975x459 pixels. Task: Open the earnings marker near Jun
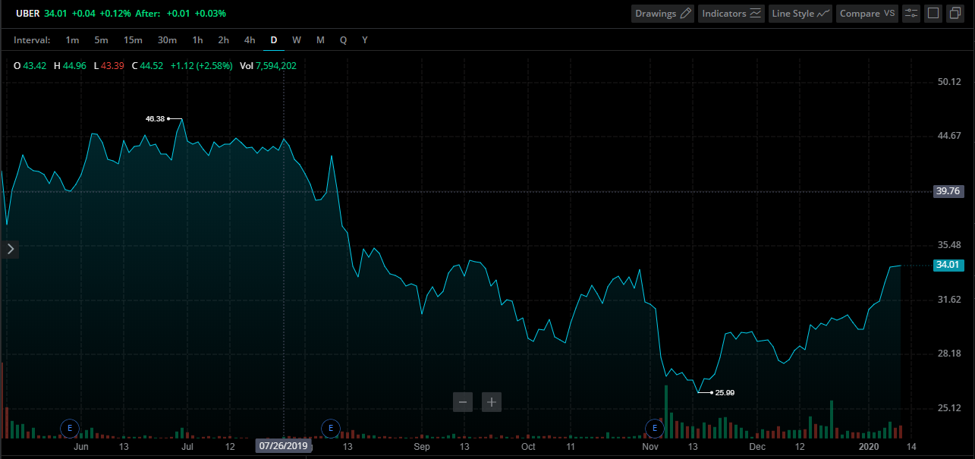[x=70, y=428]
